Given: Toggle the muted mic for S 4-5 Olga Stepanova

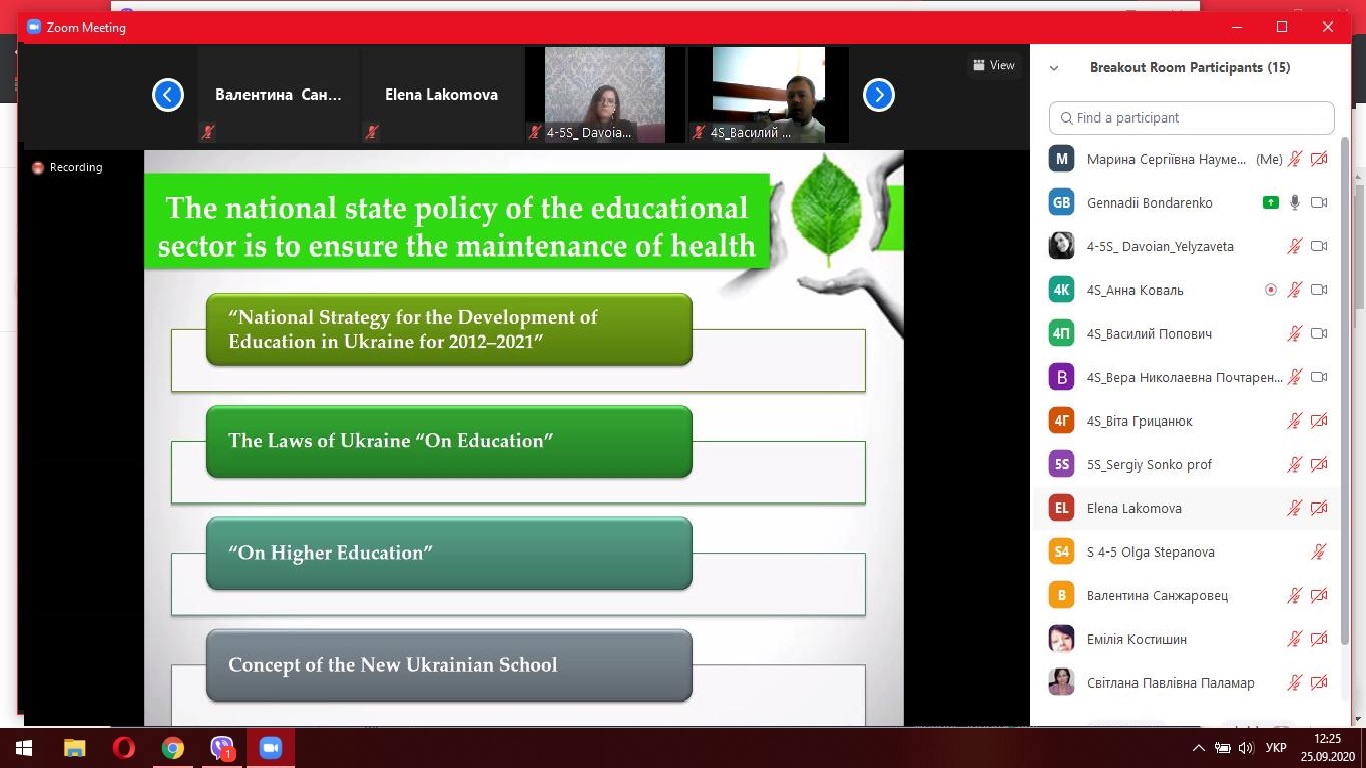Looking at the screenshot, I should (x=1319, y=552).
